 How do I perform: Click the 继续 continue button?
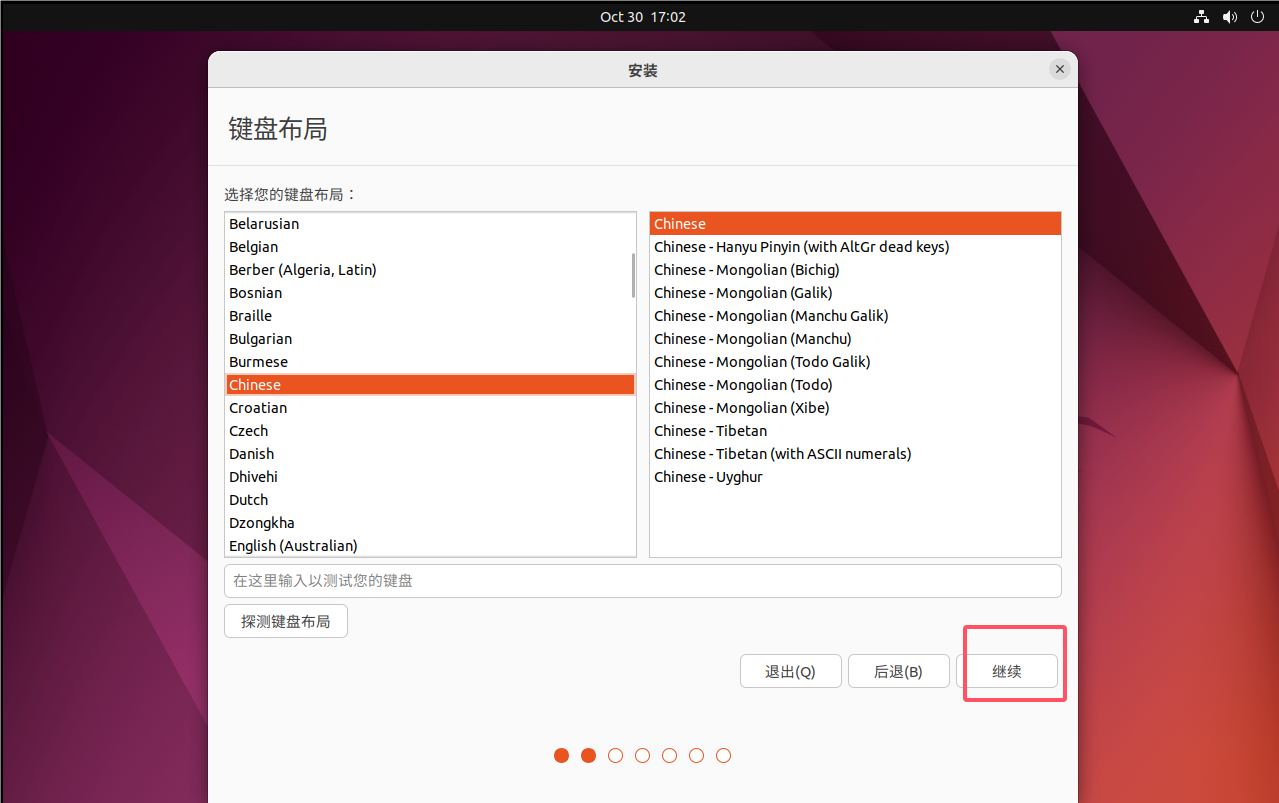pos(1007,671)
